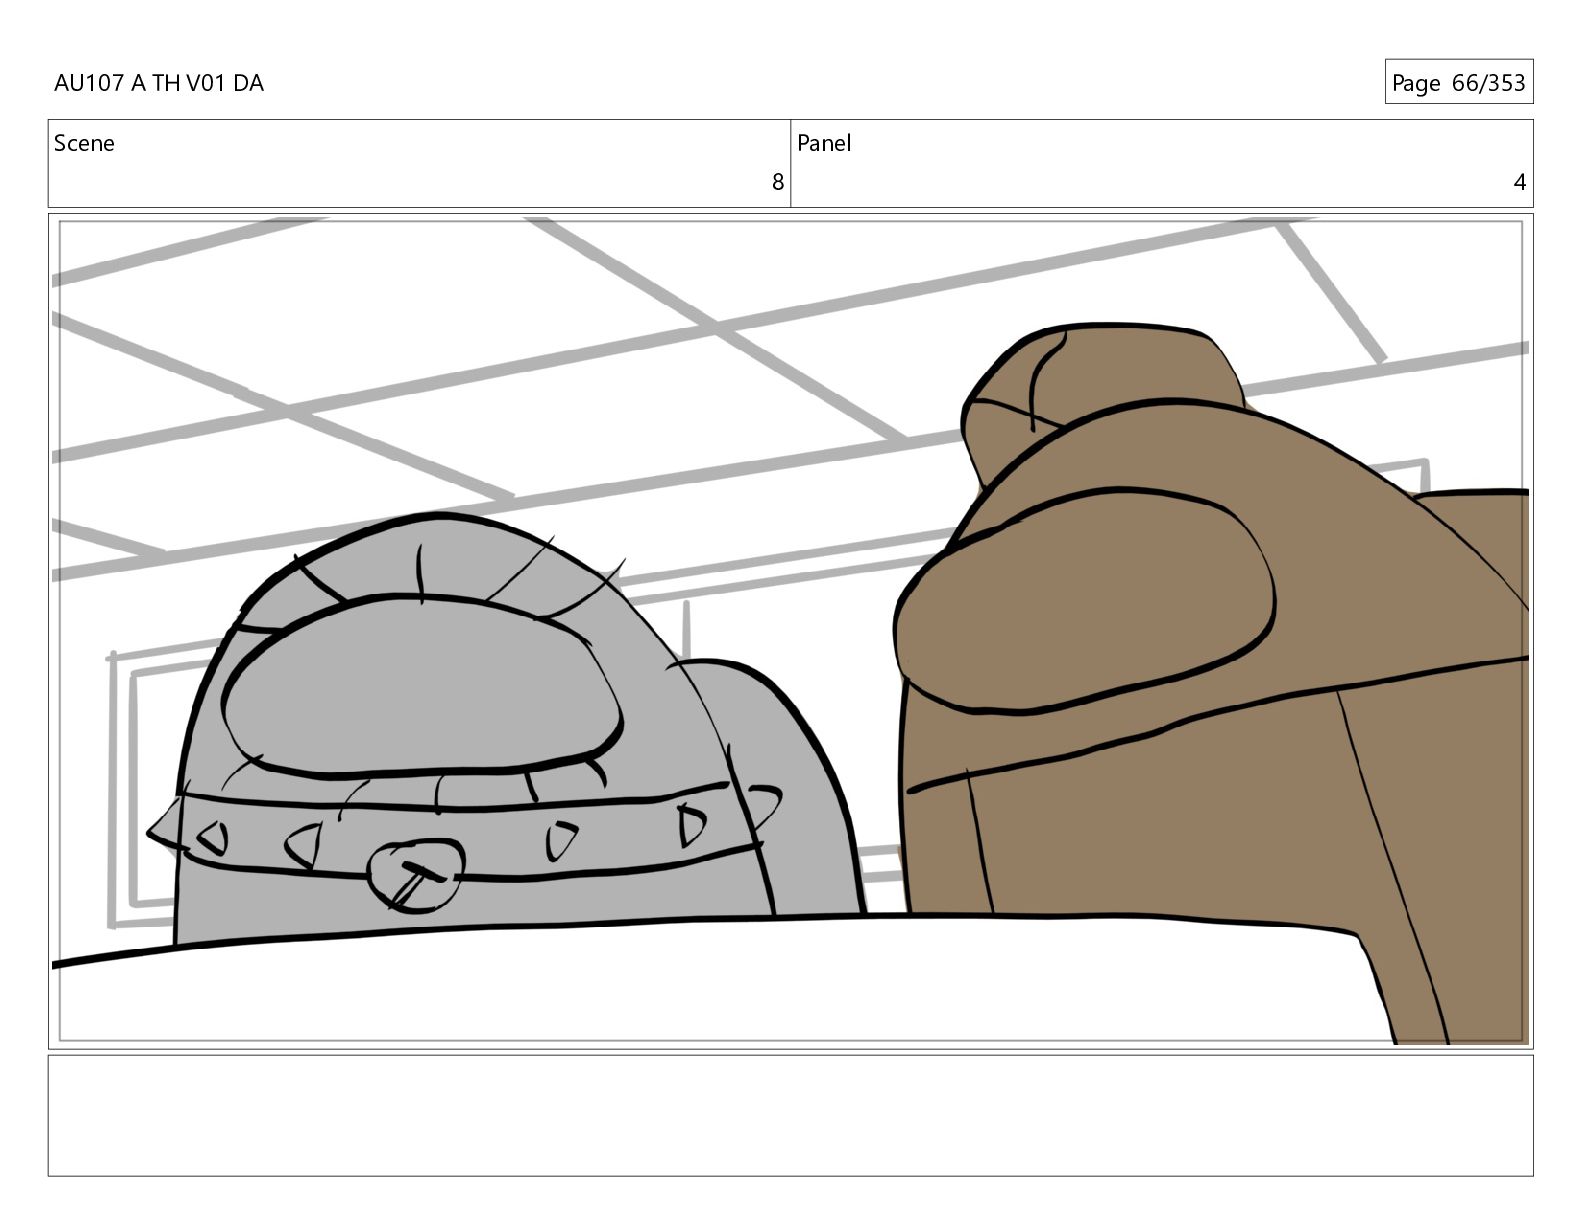
Task: Select the scene number 8
Action: (777, 182)
